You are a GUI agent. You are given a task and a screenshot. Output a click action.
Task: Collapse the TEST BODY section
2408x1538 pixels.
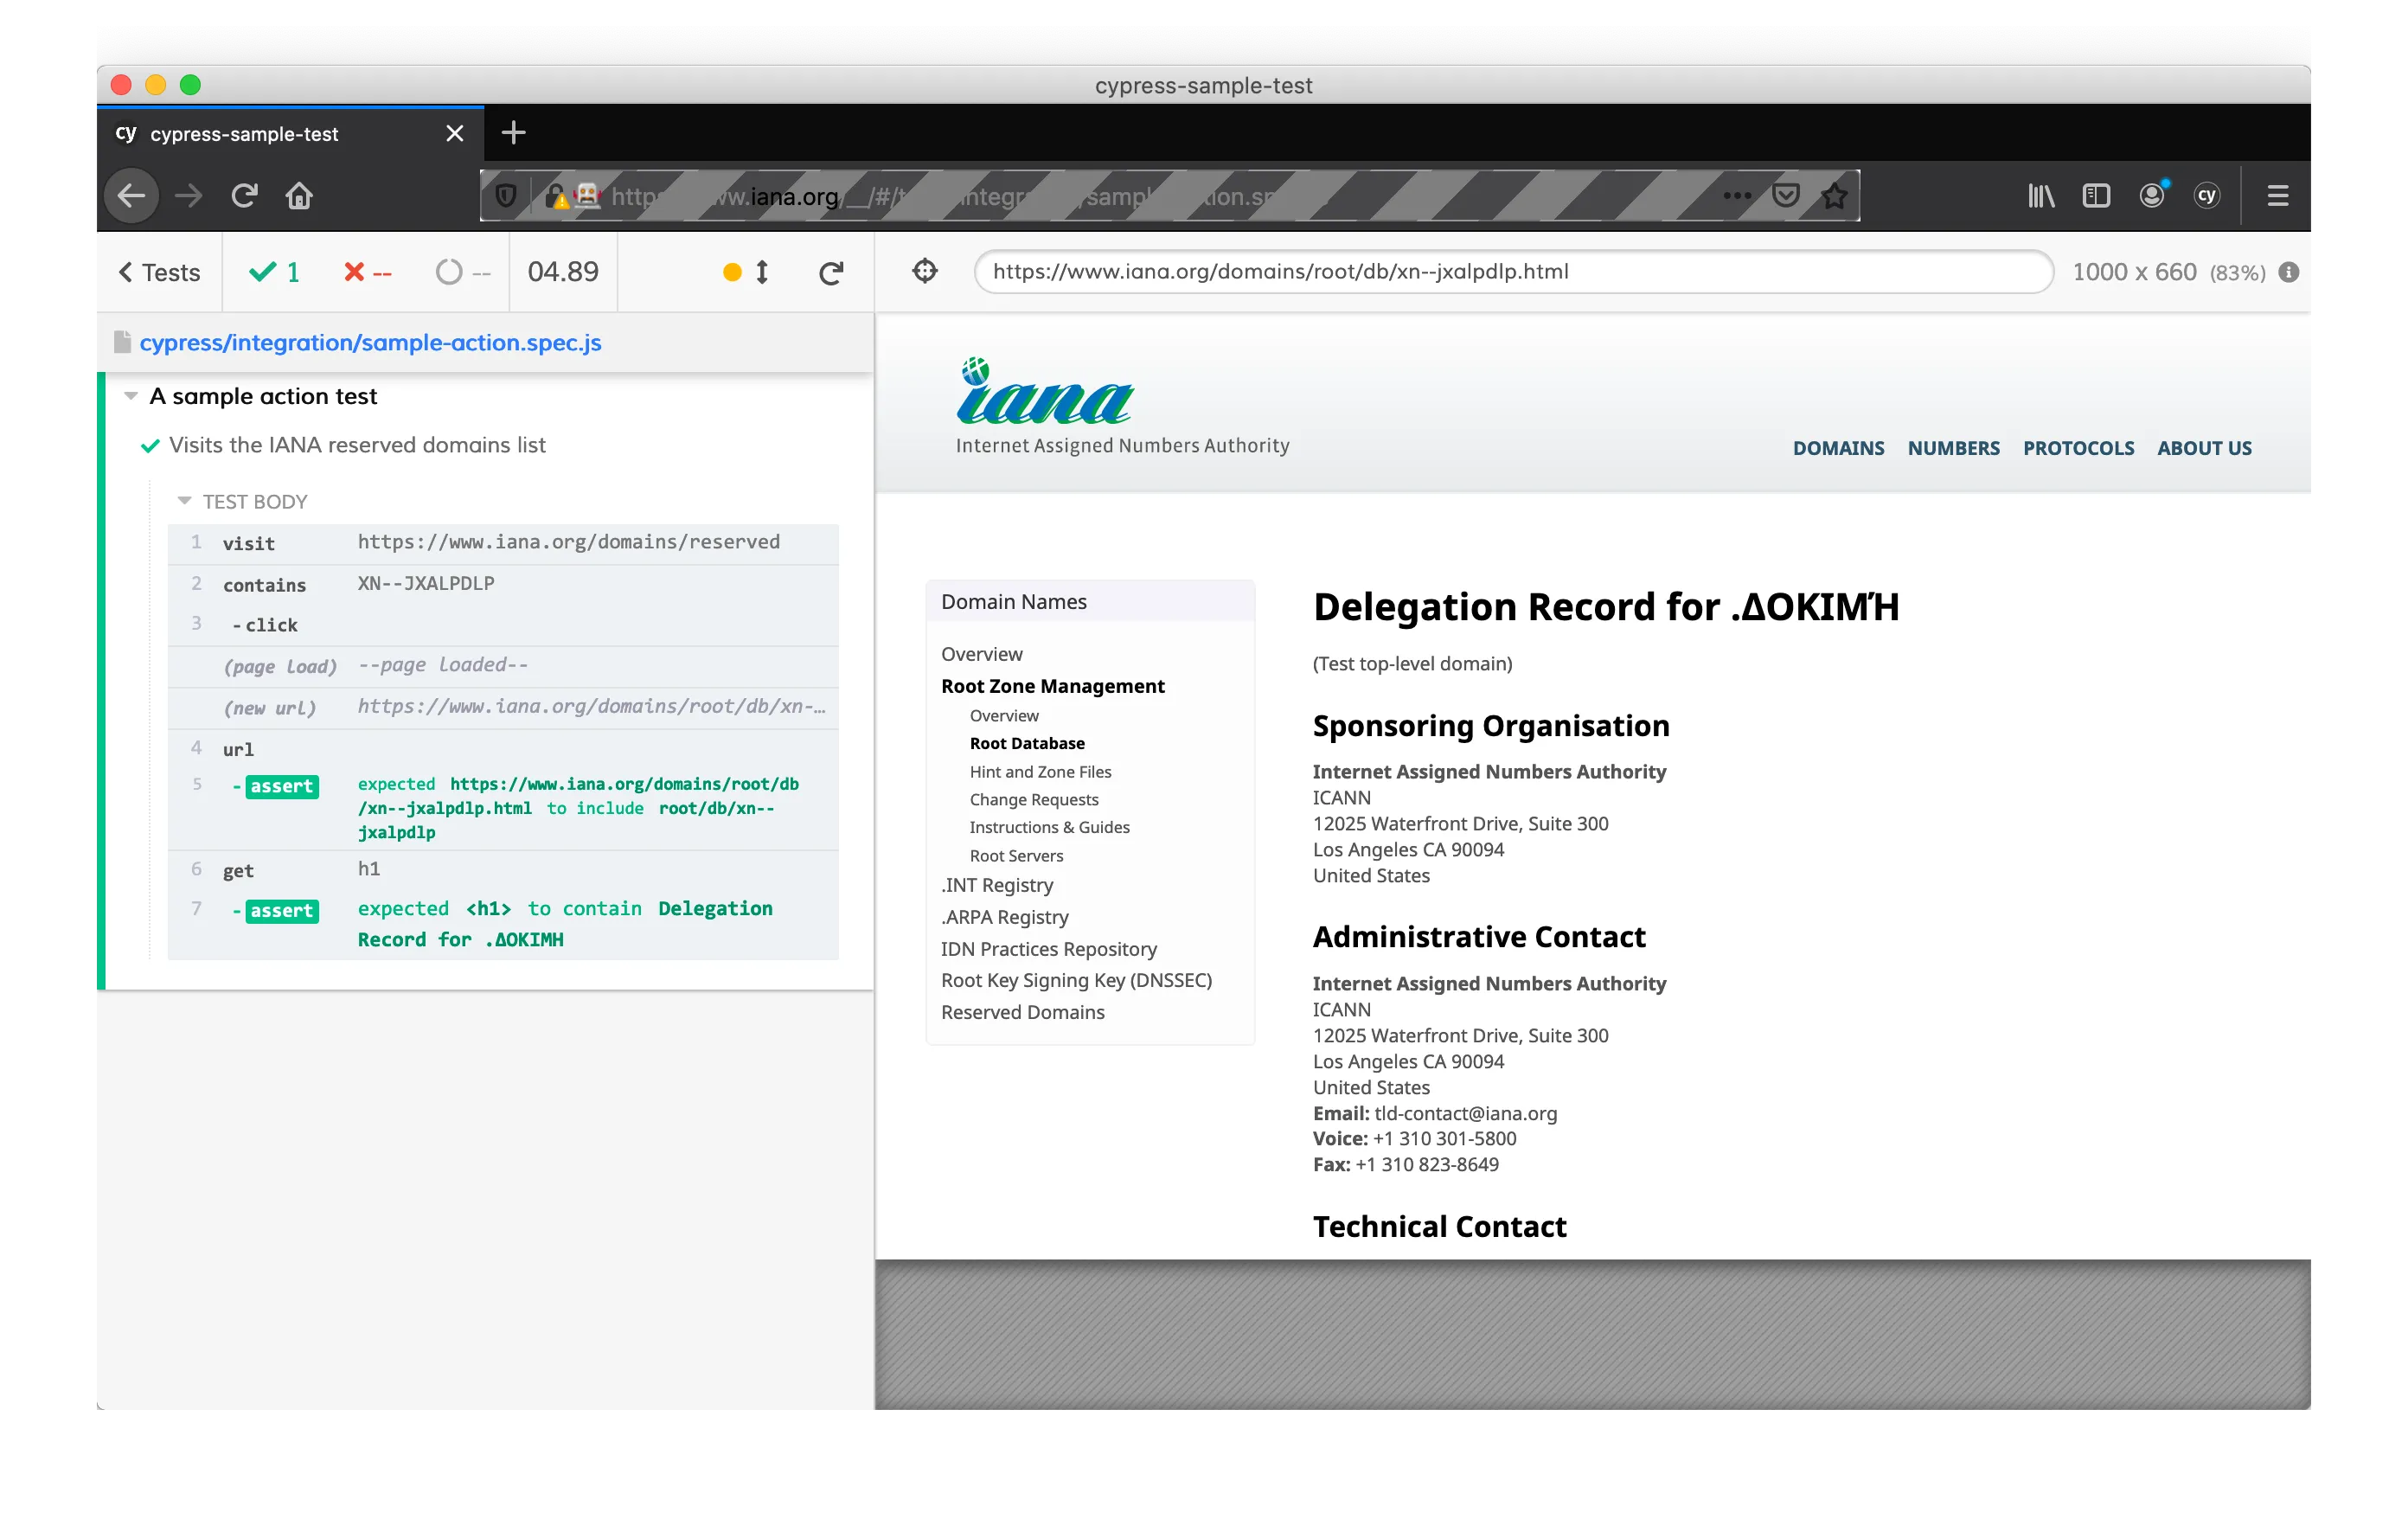(x=184, y=501)
